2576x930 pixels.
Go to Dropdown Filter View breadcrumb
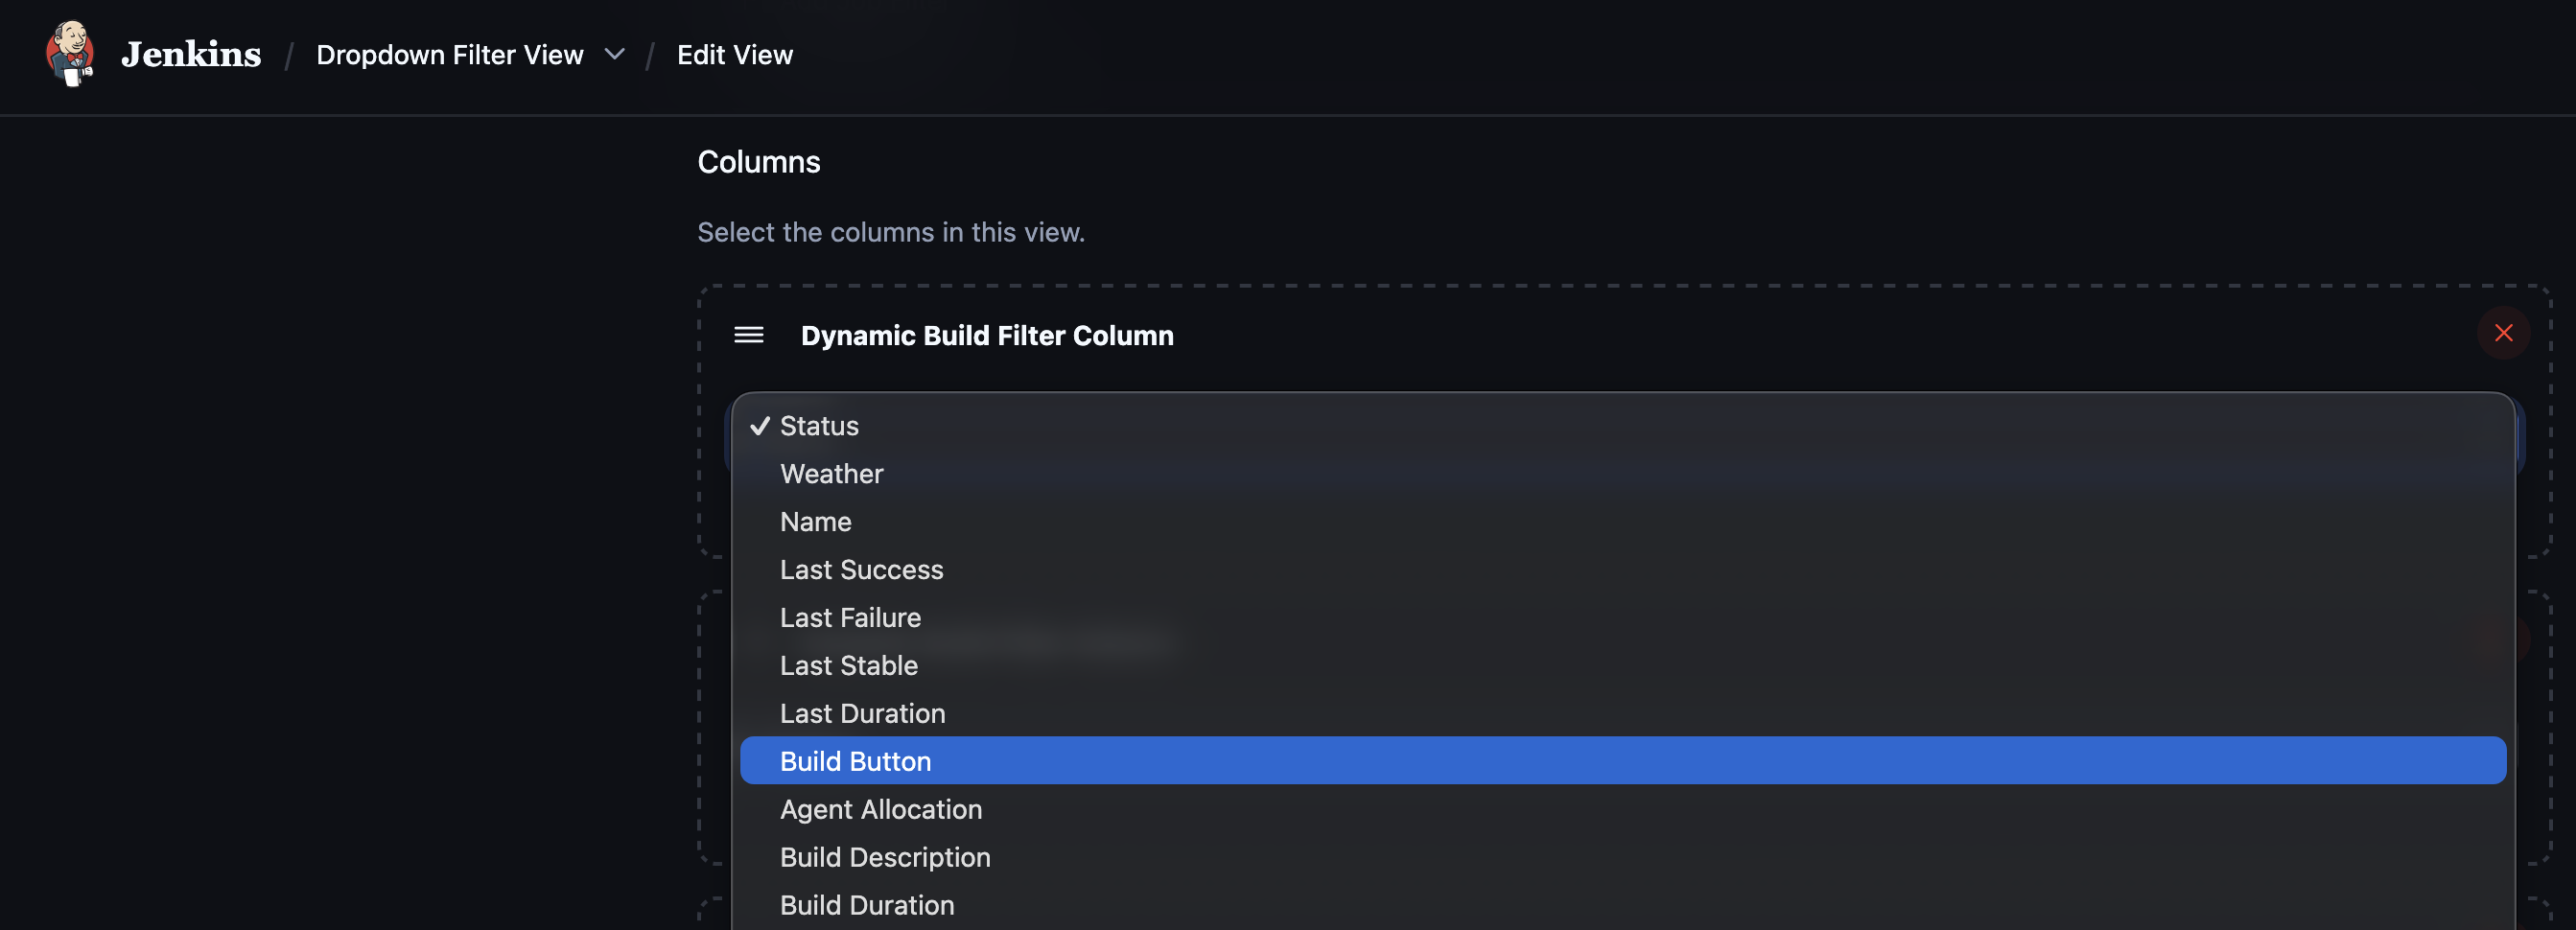[449, 55]
